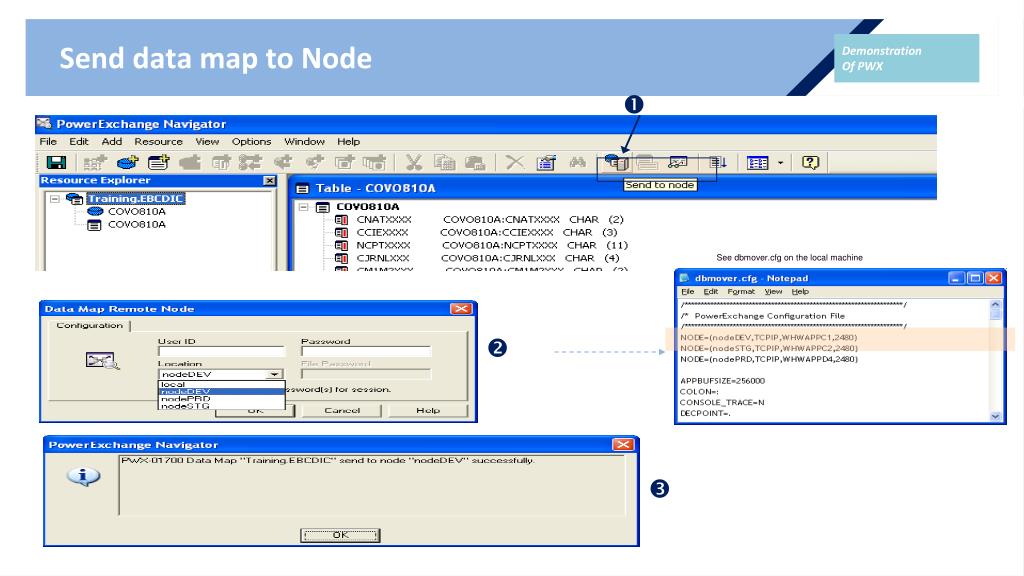The height and width of the screenshot is (576, 1024).
Task: Click Cancel in Data Map Remote Node dialog
Action: pos(342,411)
